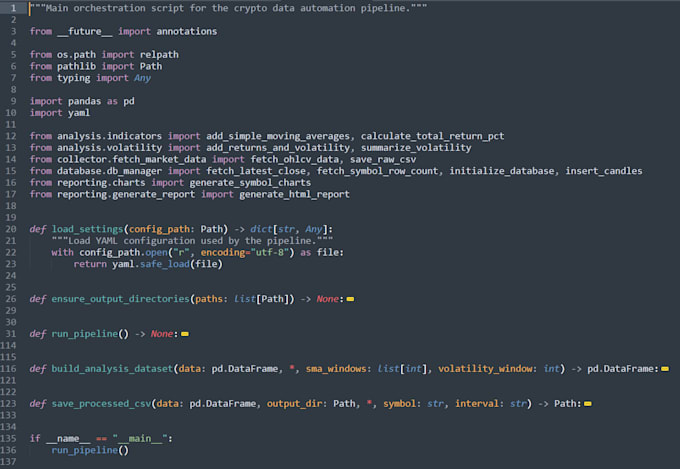Click 'interval' parameter on line 123
The width and height of the screenshot is (680, 469).
pyautogui.click(x=477, y=404)
